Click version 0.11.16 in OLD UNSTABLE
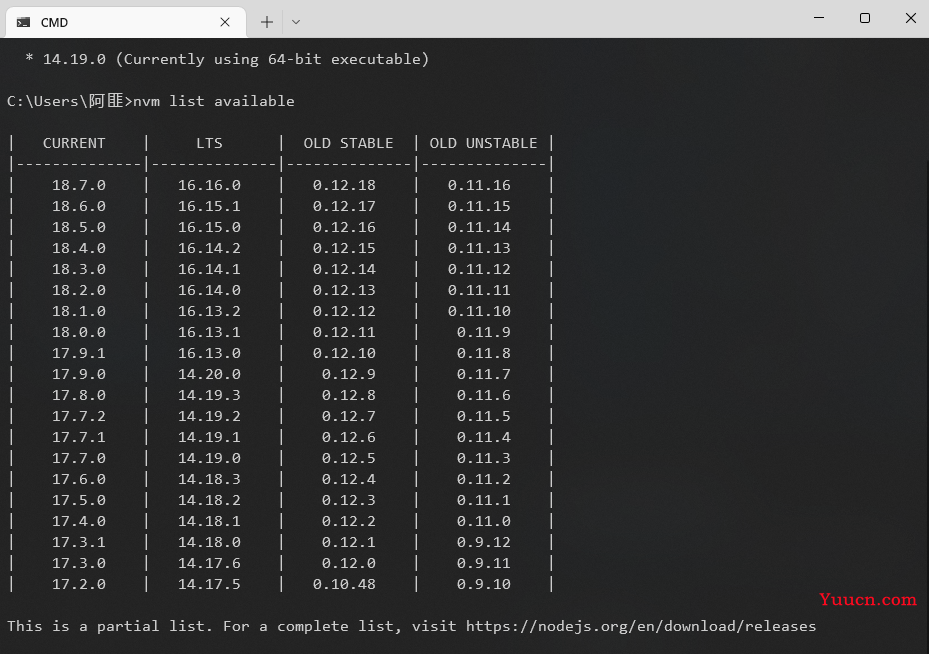 (x=479, y=185)
